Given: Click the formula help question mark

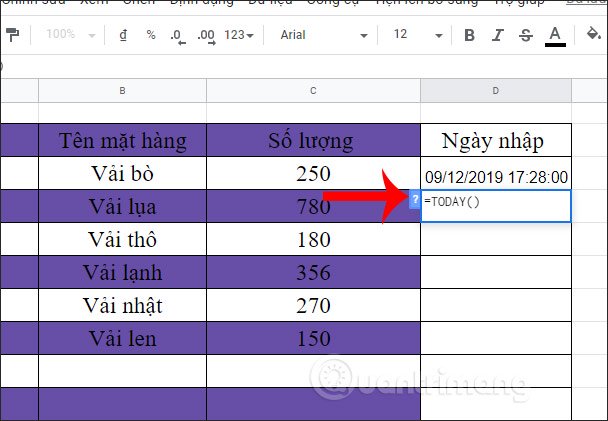Looking at the screenshot, I should (415, 200).
